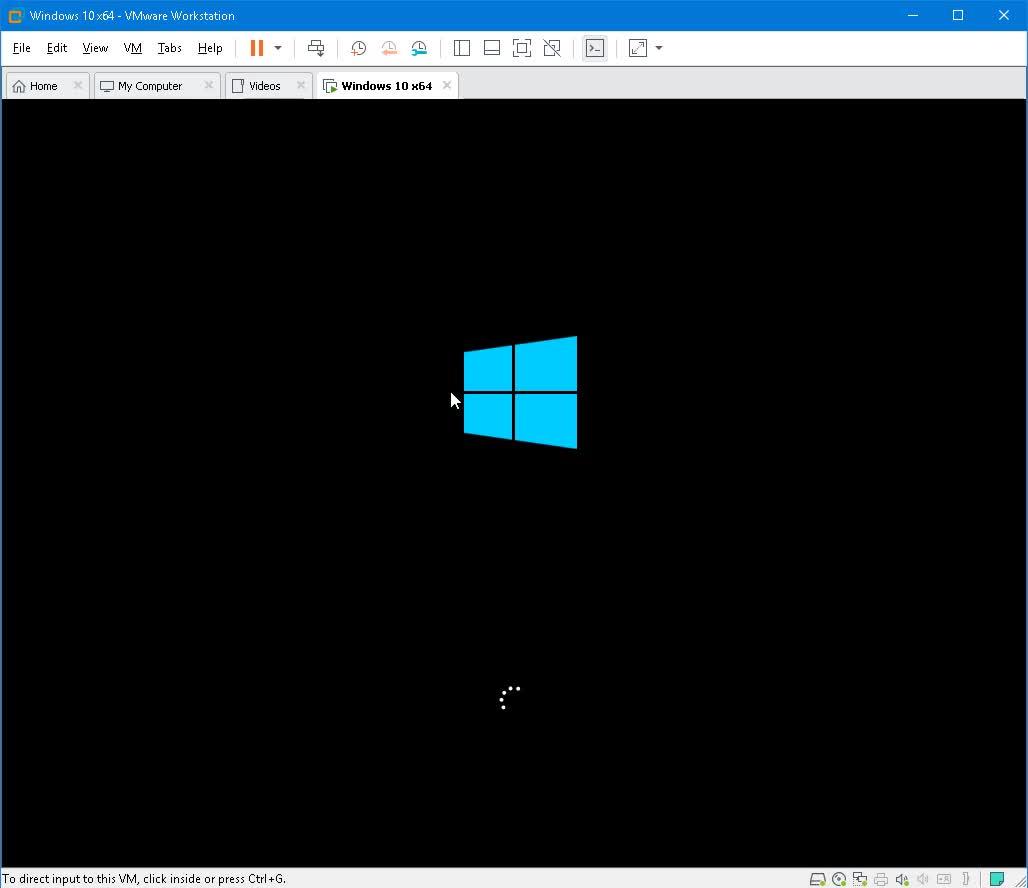Image resolution: width=1028 pixels, height=888 pixels.
Task: Open the Help menu
Action: [210, 48]
